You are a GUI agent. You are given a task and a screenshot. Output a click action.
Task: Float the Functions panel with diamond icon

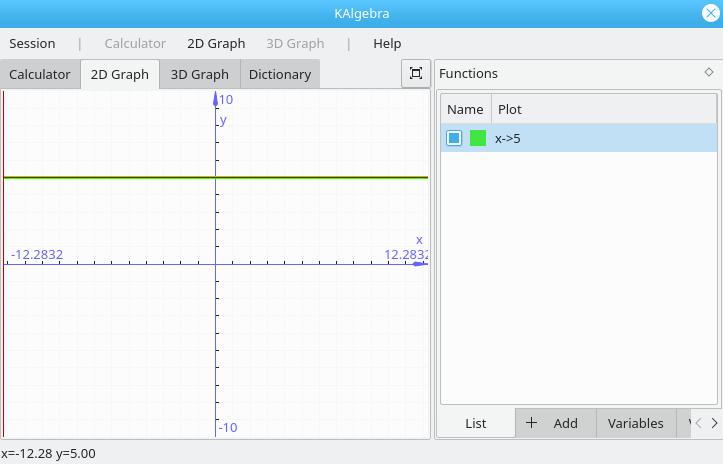coord(708,72)
